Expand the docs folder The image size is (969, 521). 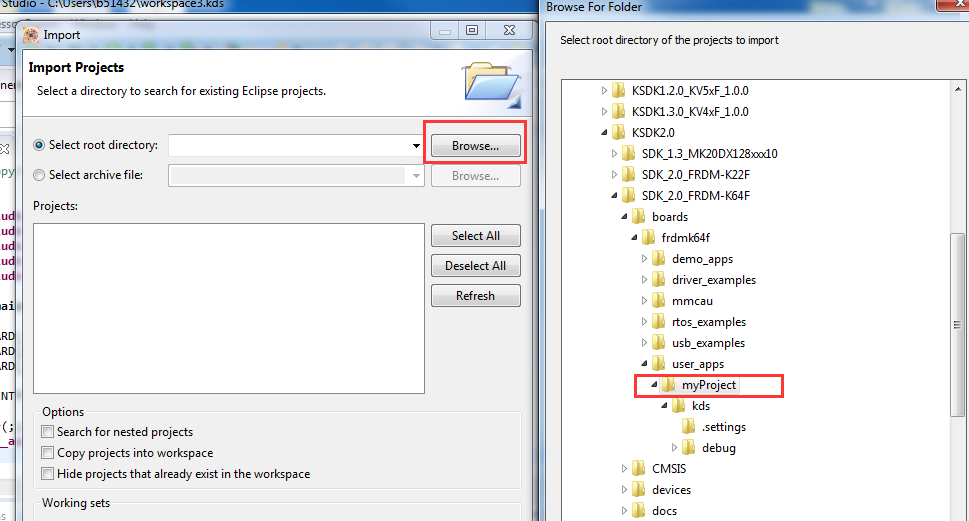tap(624, 510)
